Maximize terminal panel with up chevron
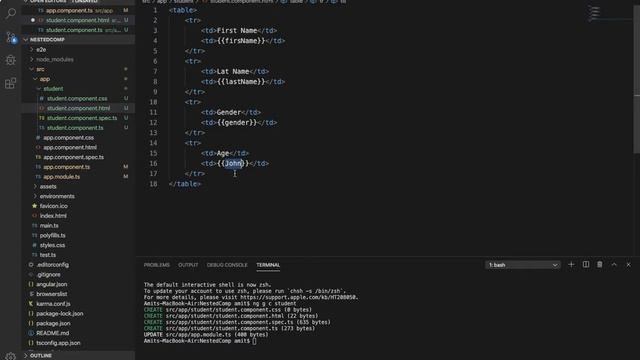 pyautogui.click(x=614, y=264)
